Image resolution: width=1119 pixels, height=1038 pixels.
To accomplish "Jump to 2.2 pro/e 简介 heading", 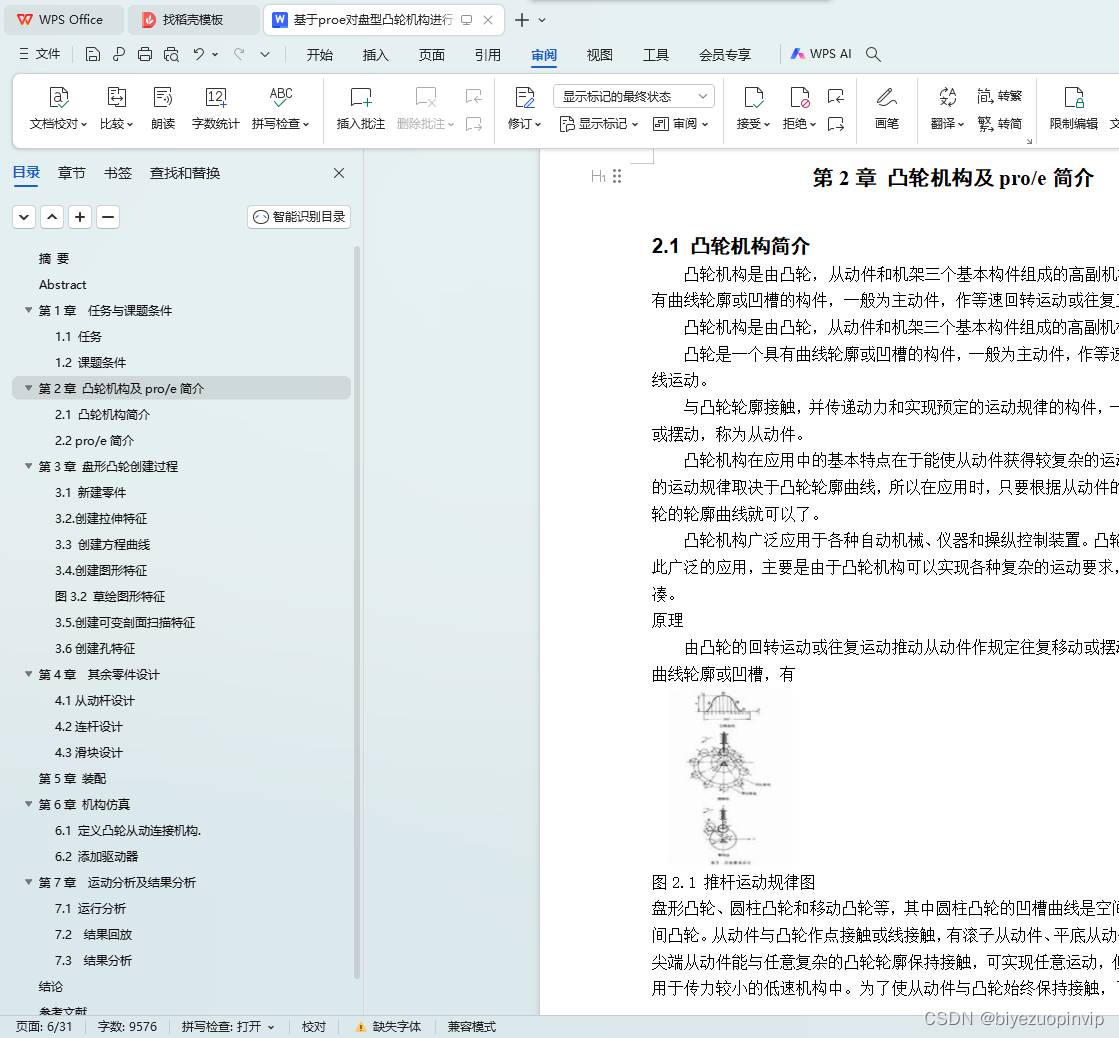I will pyautogui.click(x=94, y=440).
